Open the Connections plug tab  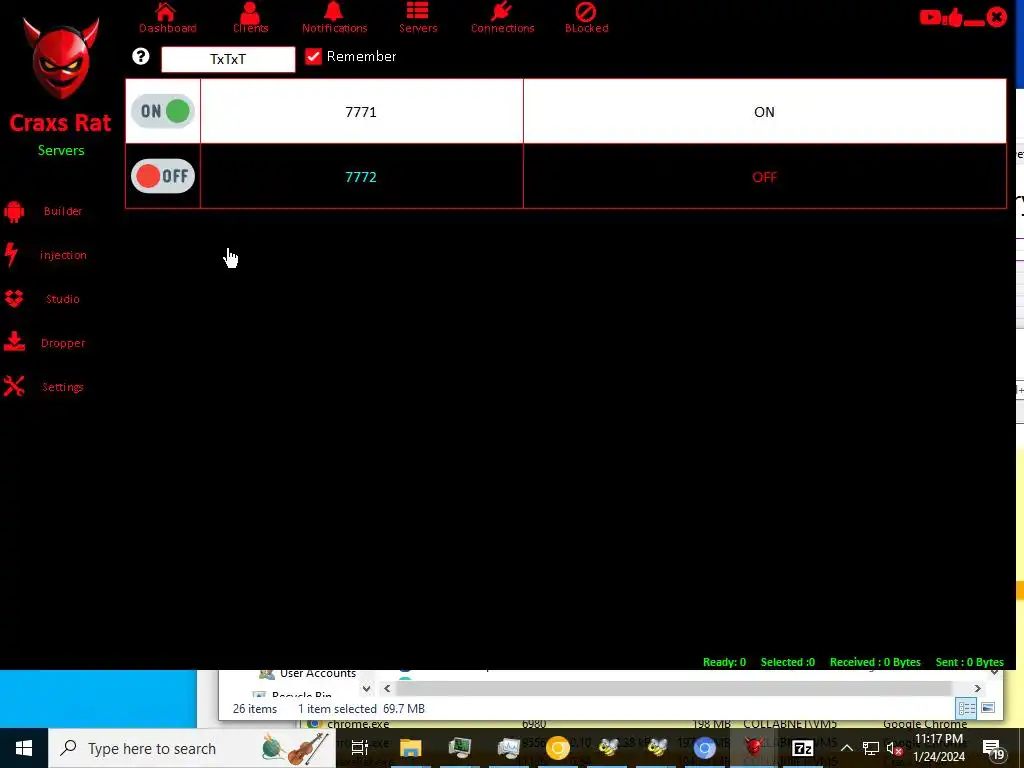tap(502, 18)
